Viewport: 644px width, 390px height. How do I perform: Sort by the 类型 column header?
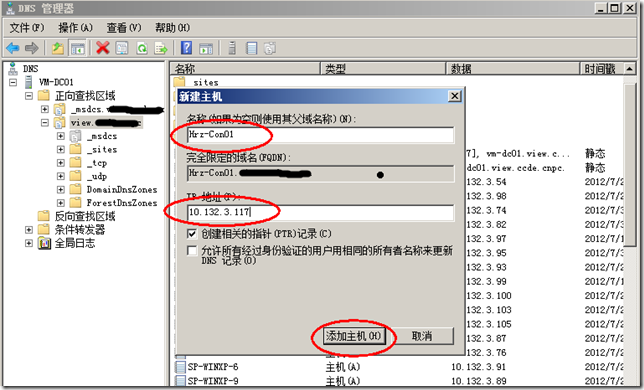pyautogui.click(x=383, y=69)
